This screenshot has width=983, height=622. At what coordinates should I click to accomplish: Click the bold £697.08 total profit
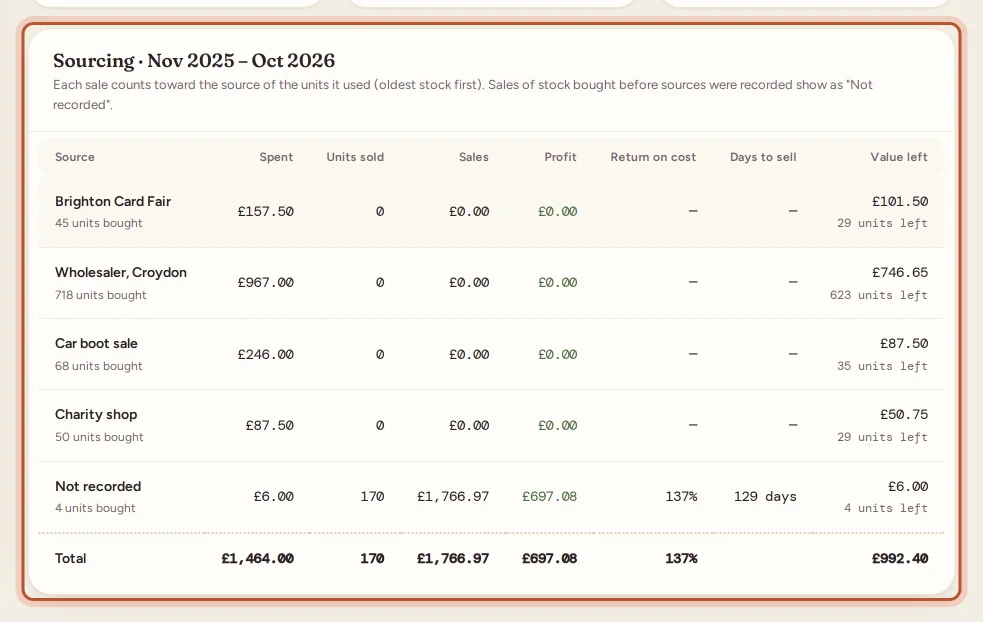coord(549,559)
